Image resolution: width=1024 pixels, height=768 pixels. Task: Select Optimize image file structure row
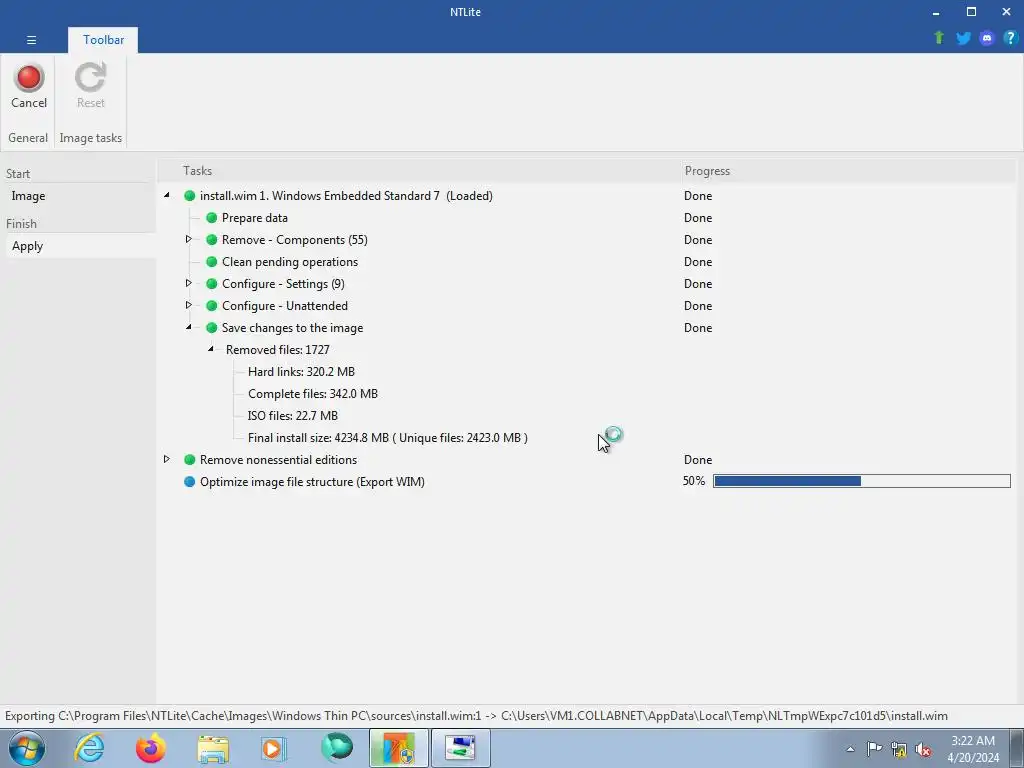(x=312, y=482)
